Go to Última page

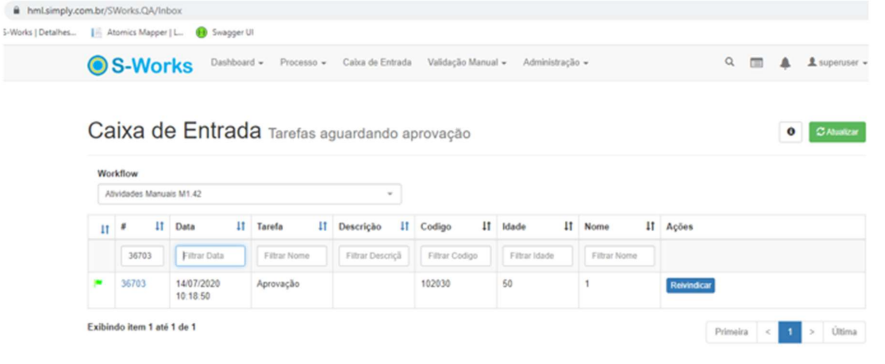[844, 332]
